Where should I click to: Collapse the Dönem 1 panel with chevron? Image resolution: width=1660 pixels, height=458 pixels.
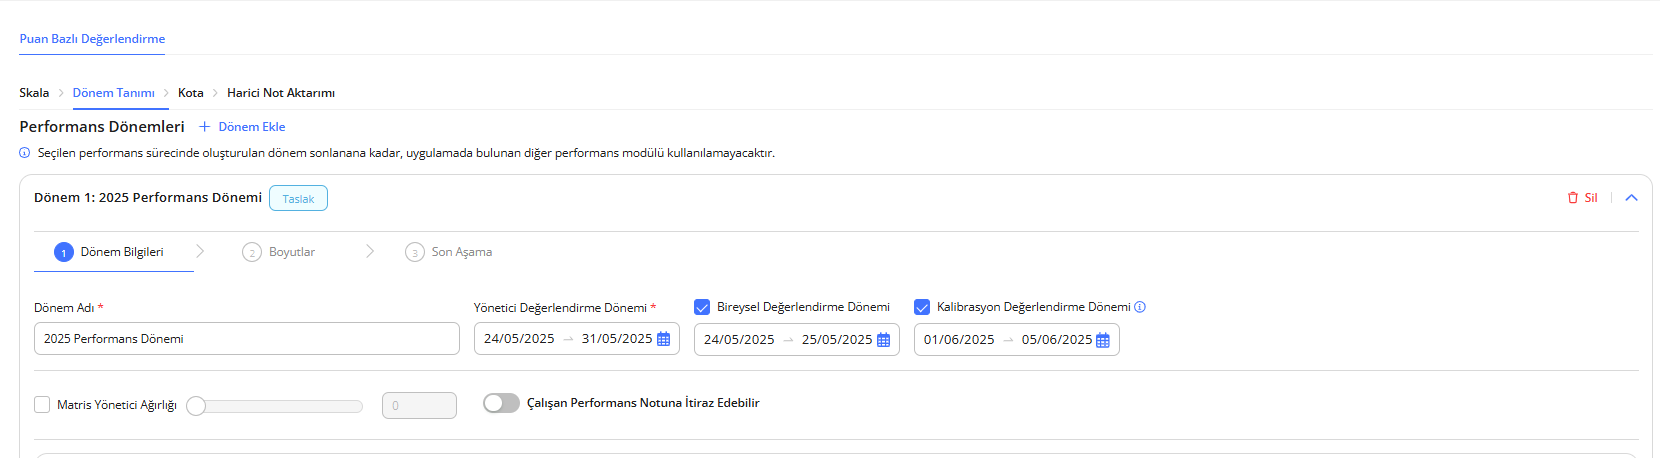coord(1631,198)
